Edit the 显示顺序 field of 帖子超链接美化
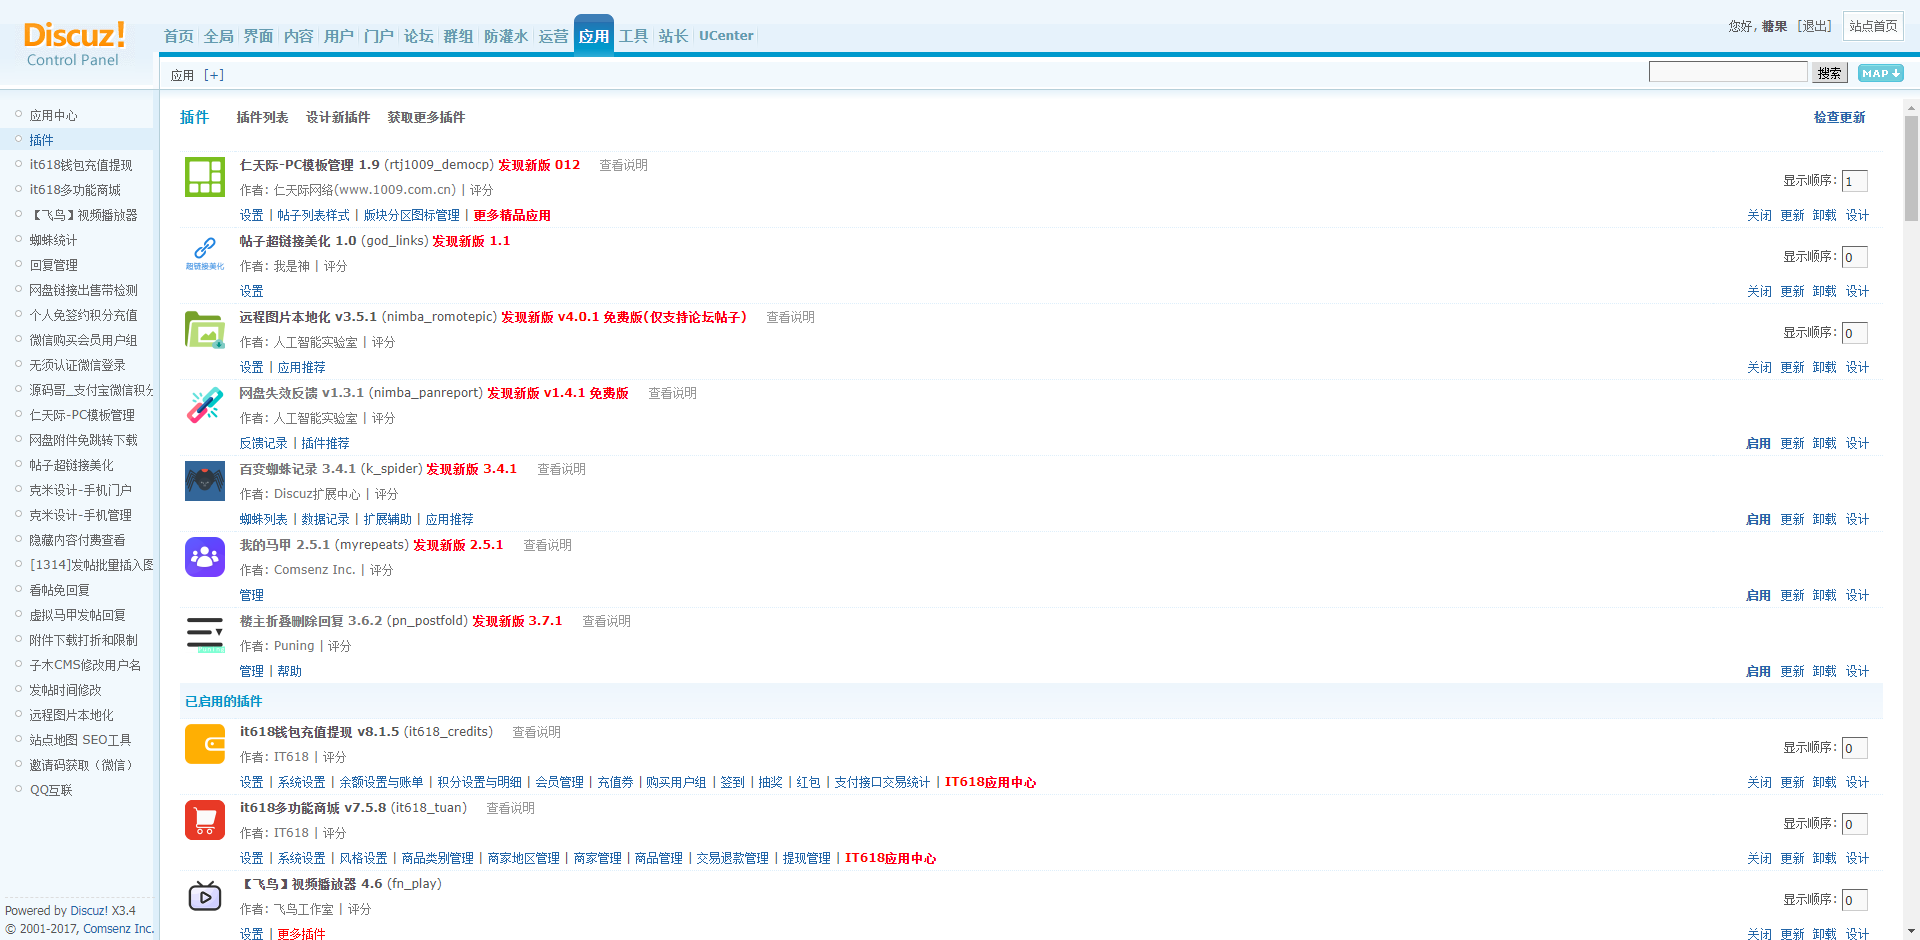Viewport: 1920px width, 940px height. point(1854,257)
